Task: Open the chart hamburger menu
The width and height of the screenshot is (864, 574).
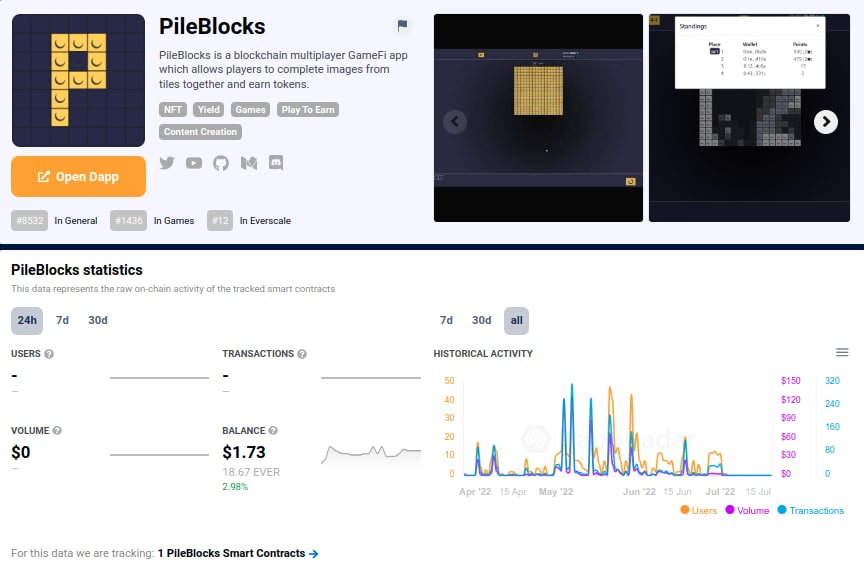Action: tap(842, 352)
